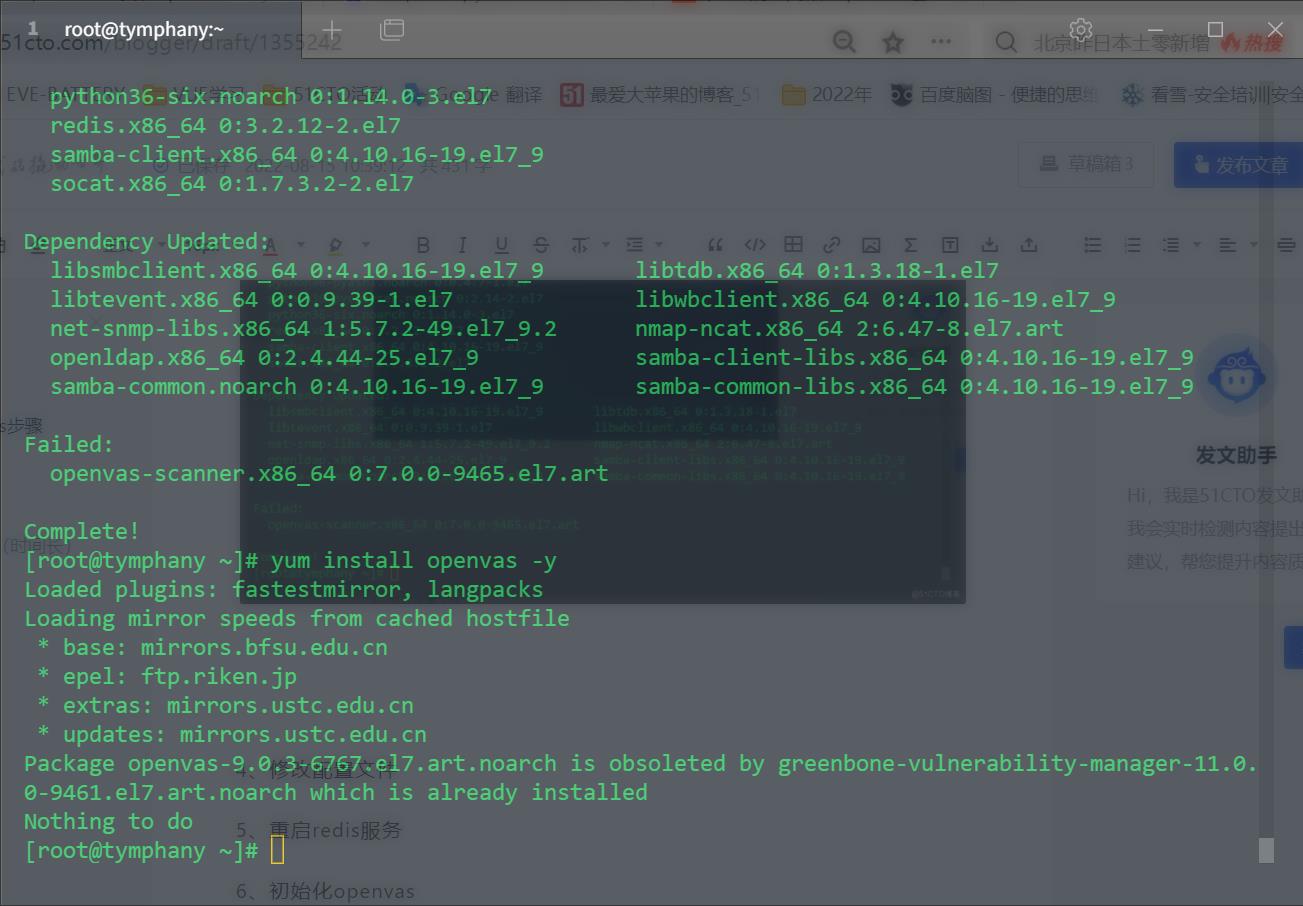Click the openvas-scanner.x86_64 failed package line
The image size is (1303, 906).
click(x=329, y=473)
